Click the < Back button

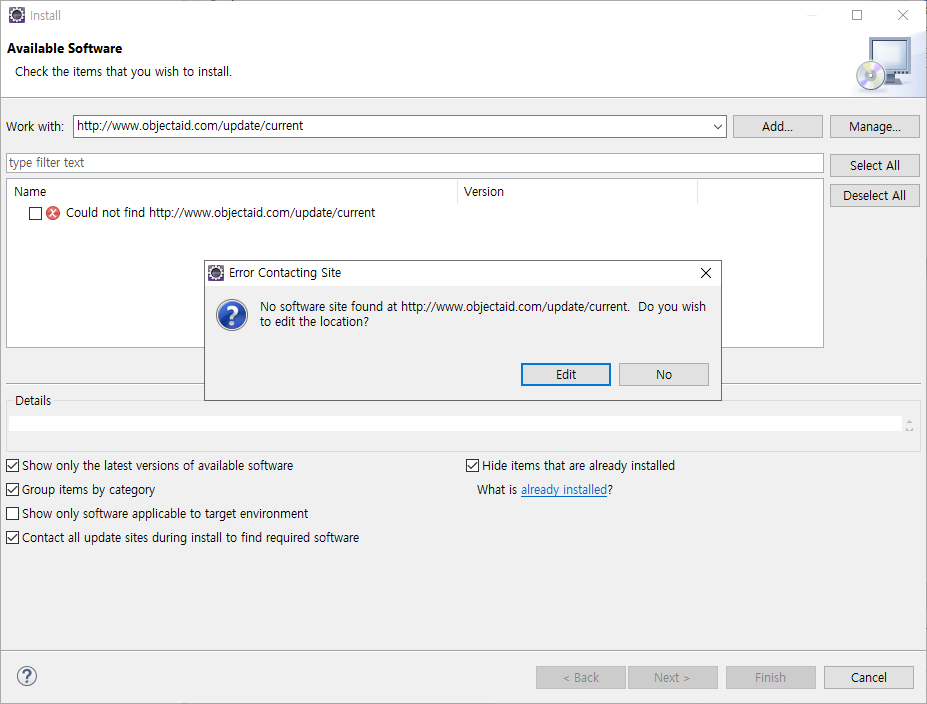pos(581,677)
